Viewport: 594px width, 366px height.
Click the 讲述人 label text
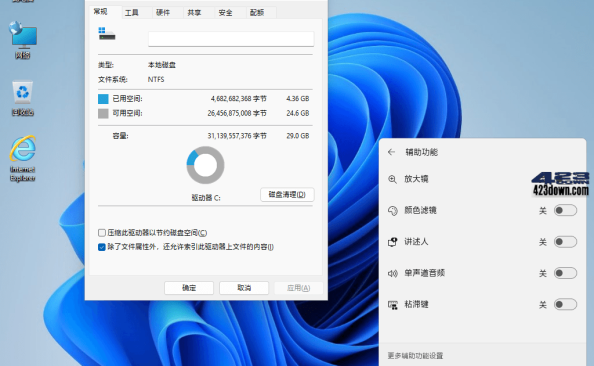click(416, 242)
